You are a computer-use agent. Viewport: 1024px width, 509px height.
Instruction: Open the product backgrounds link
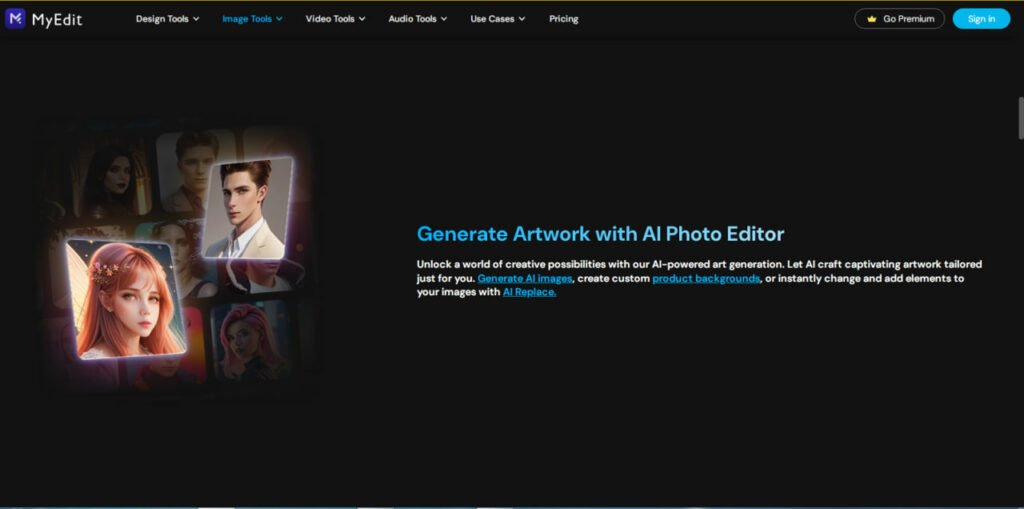pos(706,278)
